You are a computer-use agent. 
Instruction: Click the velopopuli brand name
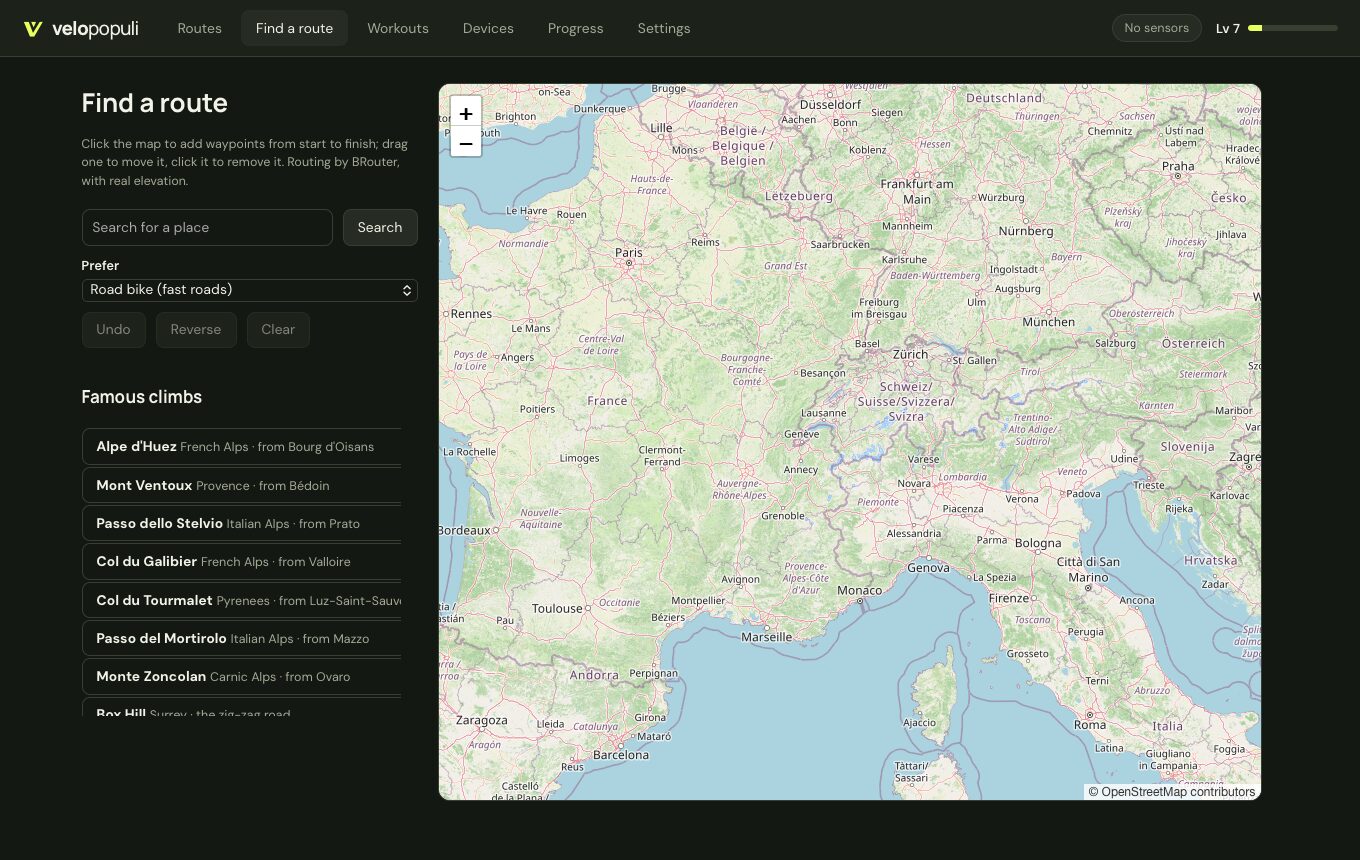(95, 29)
